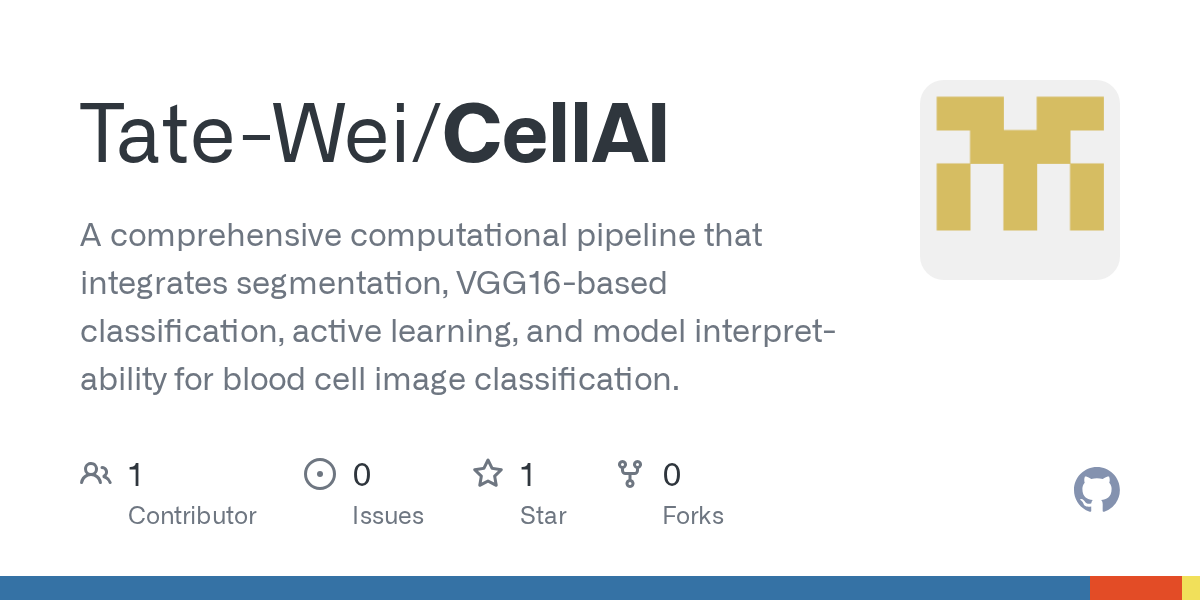
Task: Click the blue segment of language bar
Action: click(x=544, y=588)
